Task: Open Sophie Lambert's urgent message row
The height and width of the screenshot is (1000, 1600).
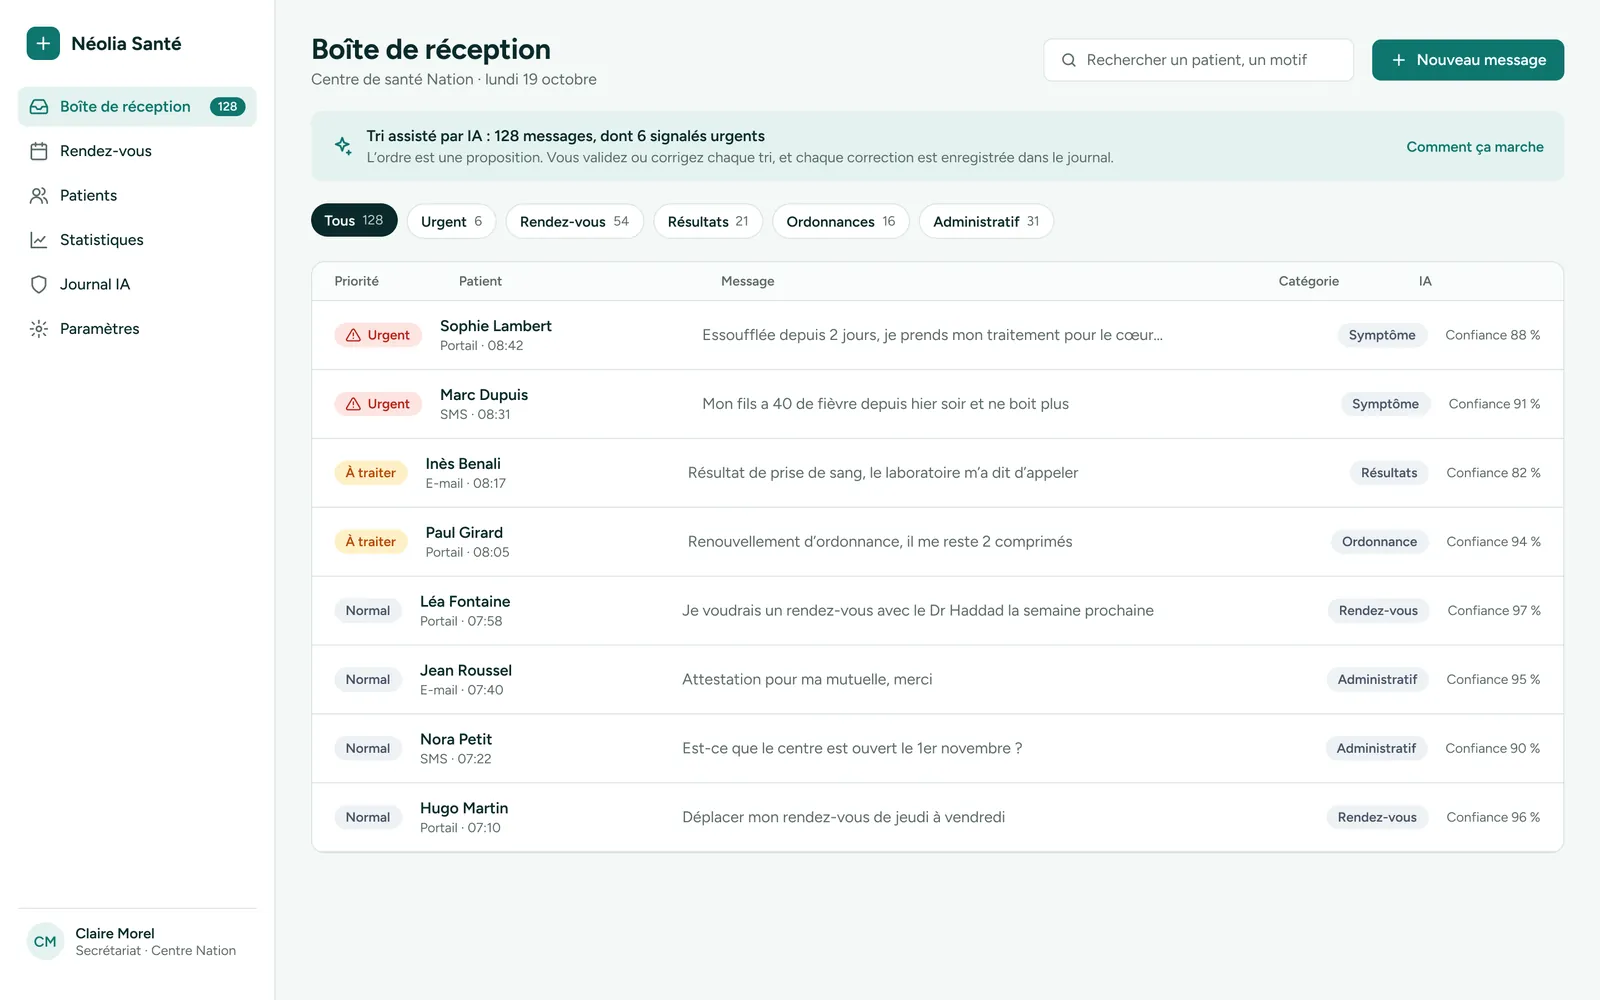Action: click(937, 335)
